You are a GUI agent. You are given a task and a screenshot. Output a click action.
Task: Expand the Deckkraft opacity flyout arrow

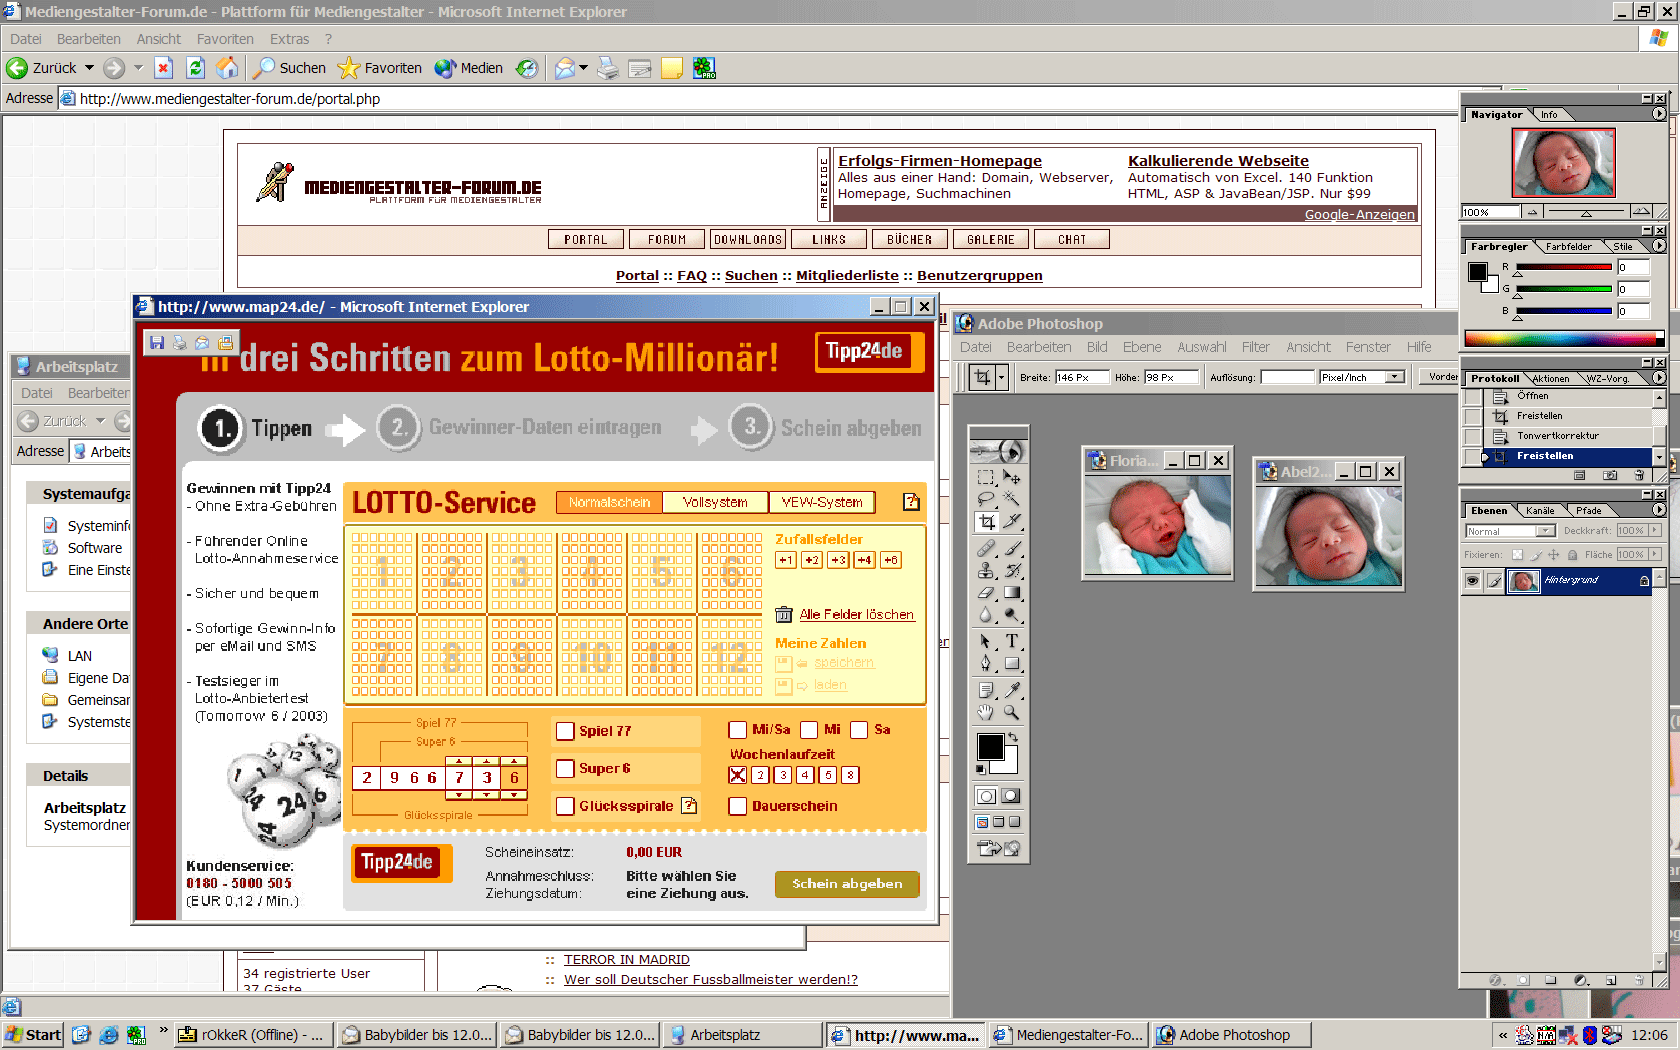pyautogui.click(x=1654, y=531)
